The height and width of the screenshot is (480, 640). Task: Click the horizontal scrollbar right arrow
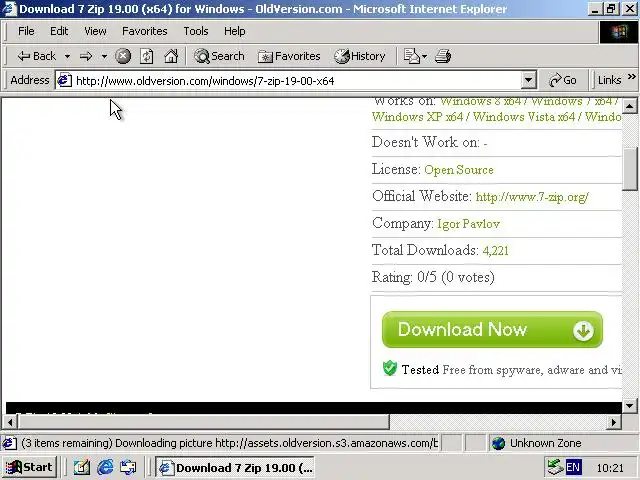(x=613, y=422)
